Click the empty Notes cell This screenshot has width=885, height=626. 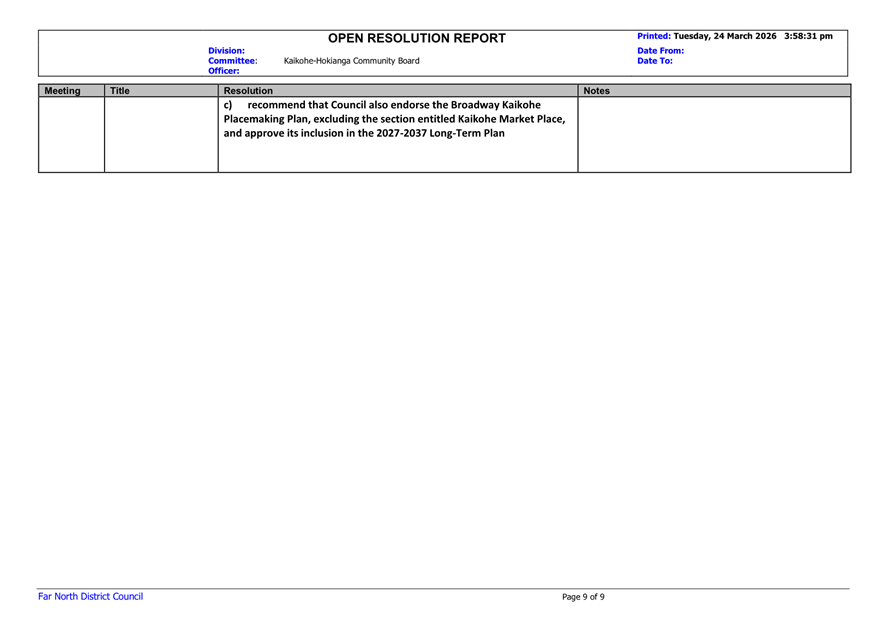[713, 134]
